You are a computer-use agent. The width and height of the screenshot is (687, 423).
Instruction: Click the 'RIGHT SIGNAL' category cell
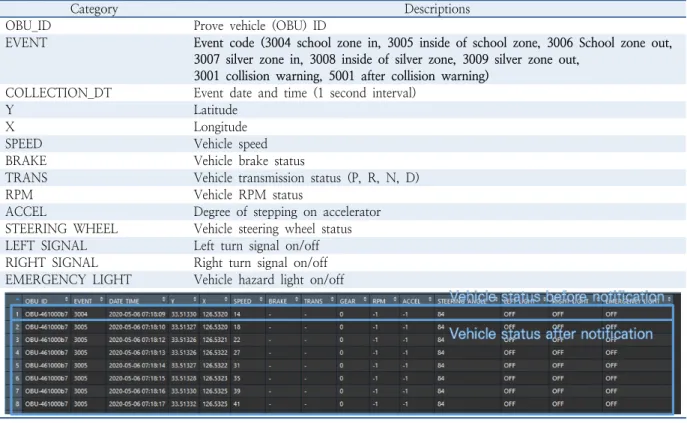click(x=52, y=263)
